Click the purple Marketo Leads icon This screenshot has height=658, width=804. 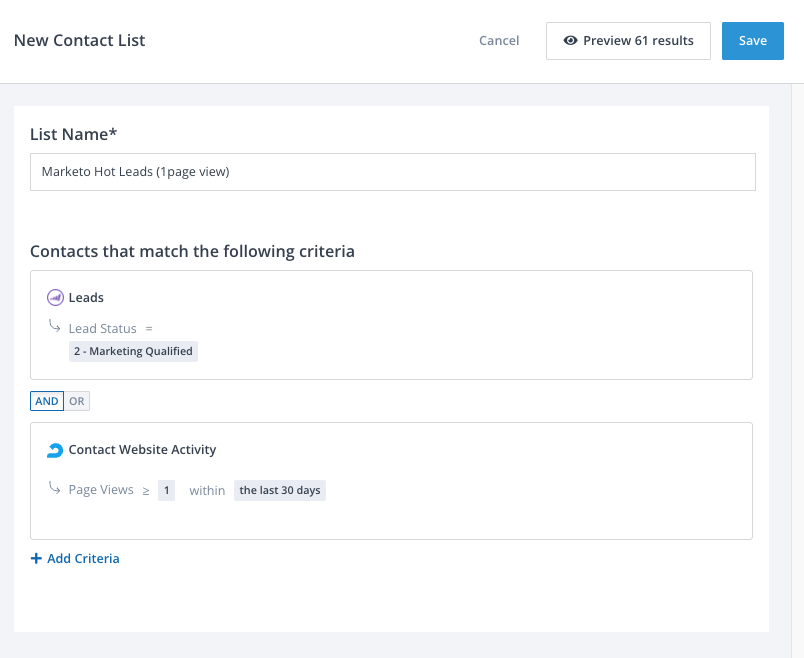pos(55,297)
